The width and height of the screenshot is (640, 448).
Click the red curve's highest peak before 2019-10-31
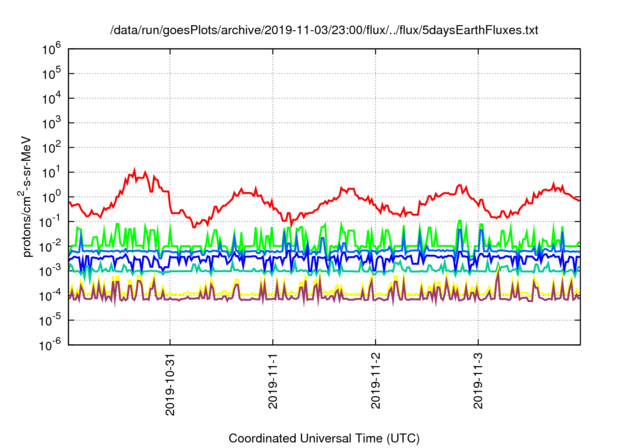[135, 169]
